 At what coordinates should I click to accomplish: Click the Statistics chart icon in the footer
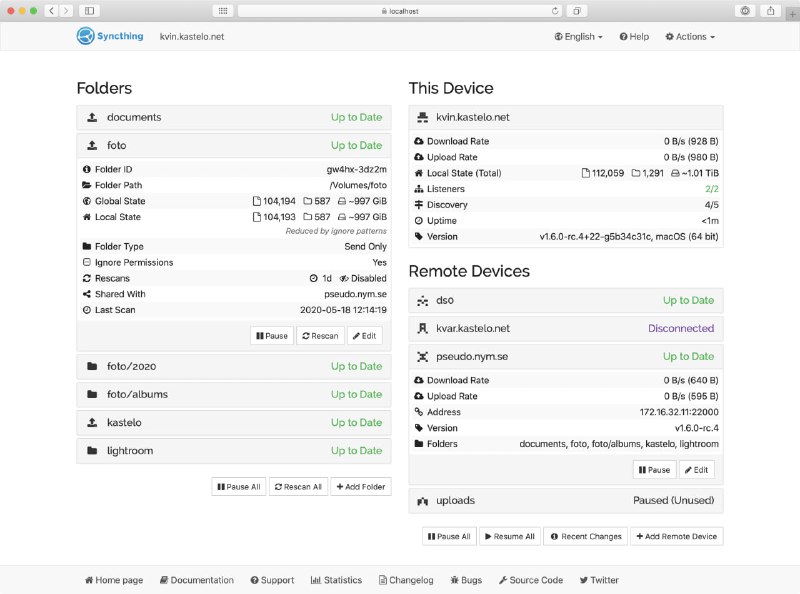319,580
